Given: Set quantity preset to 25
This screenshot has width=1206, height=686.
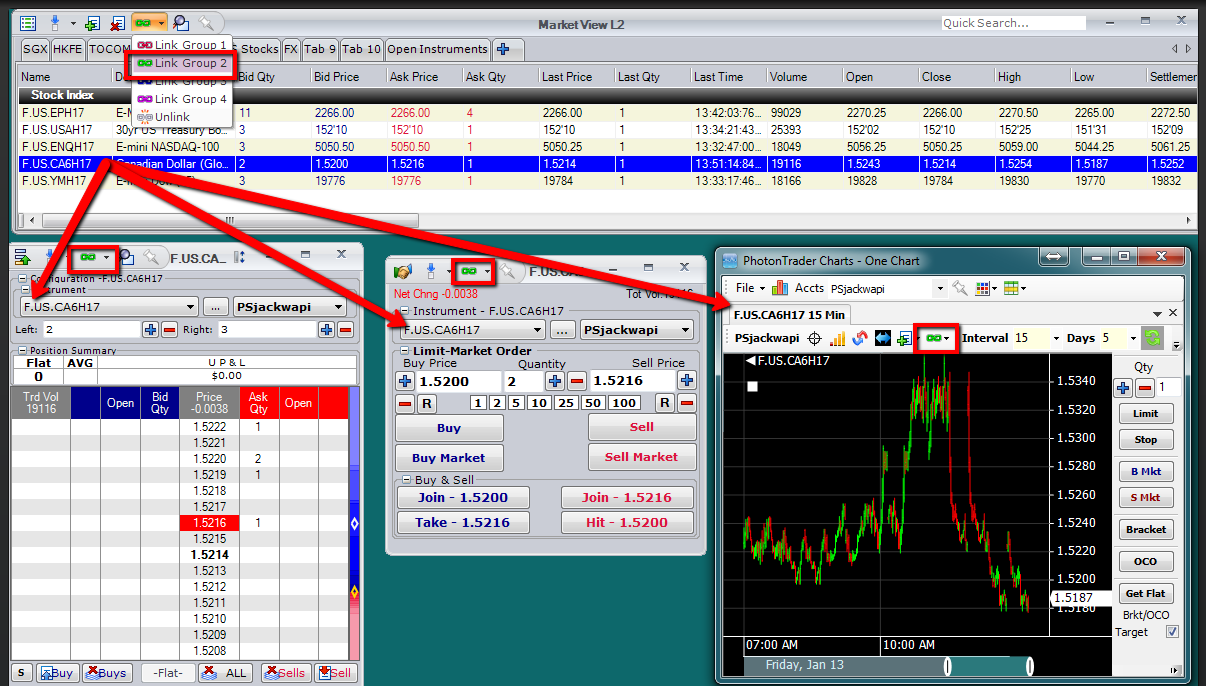Looking at the screenshot, I should [567, 403].
